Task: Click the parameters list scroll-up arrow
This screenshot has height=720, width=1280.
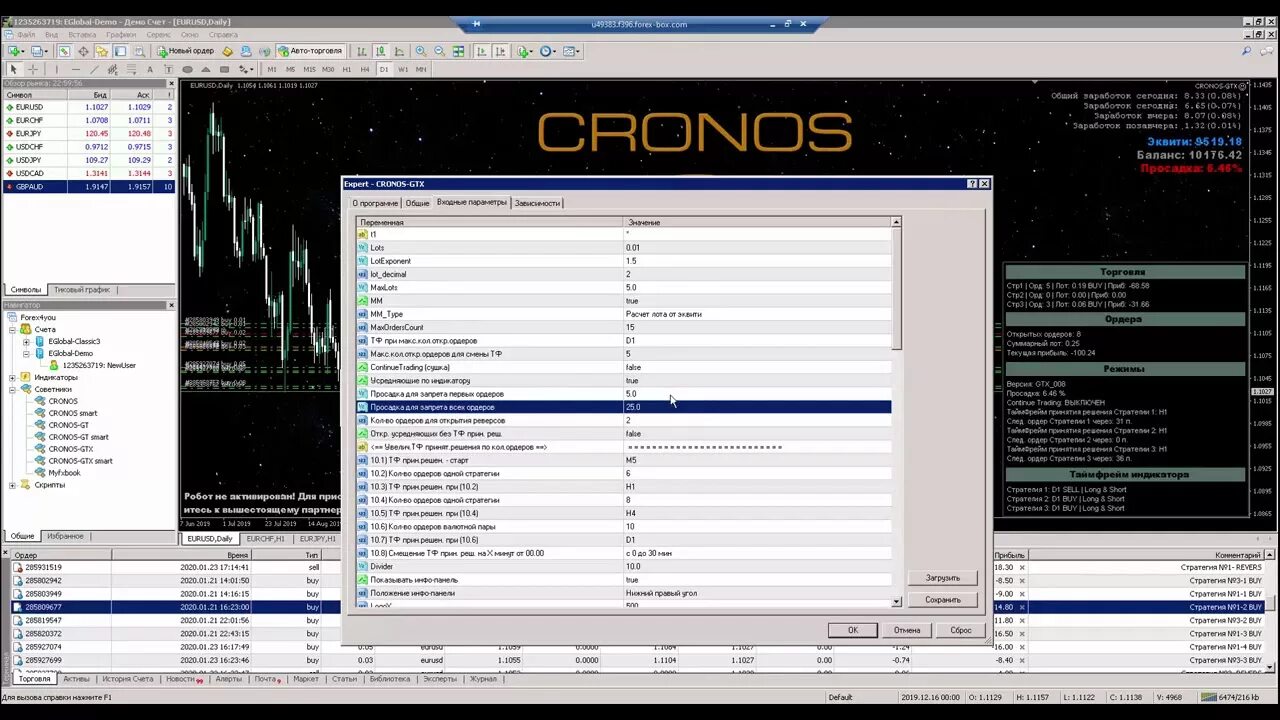Action: 896,222
